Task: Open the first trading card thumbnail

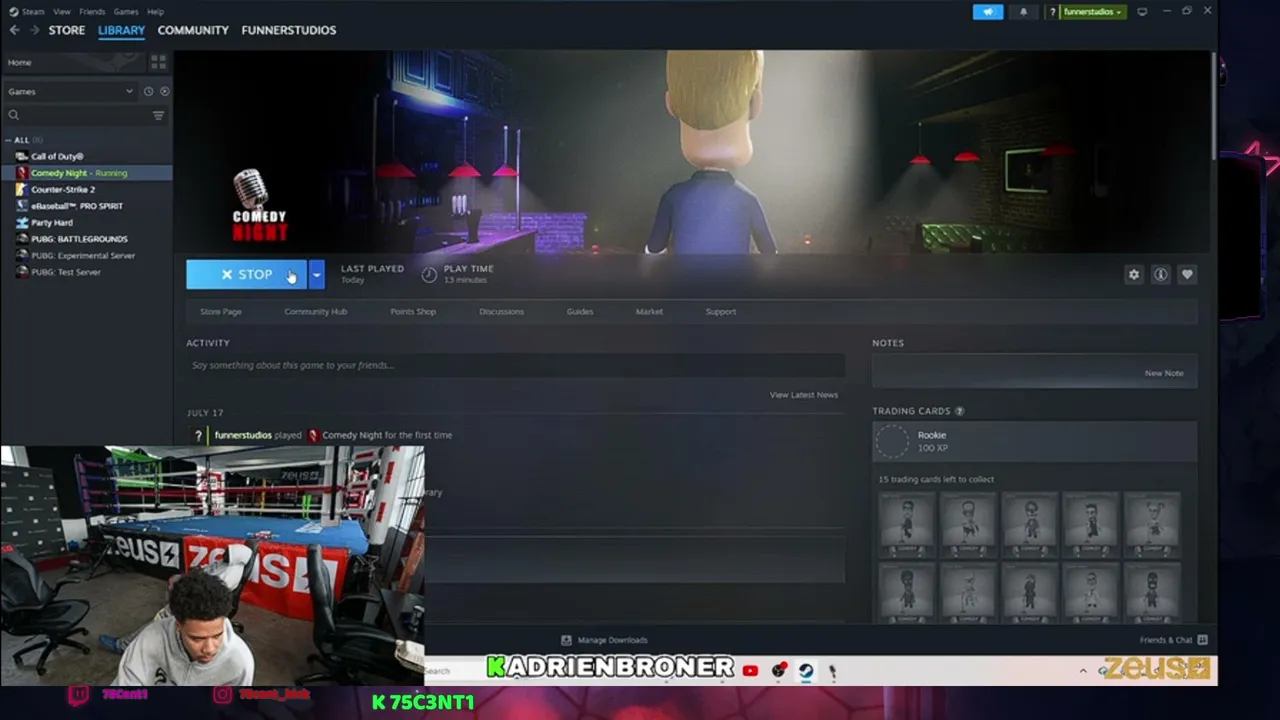Action: pos(907,525)
